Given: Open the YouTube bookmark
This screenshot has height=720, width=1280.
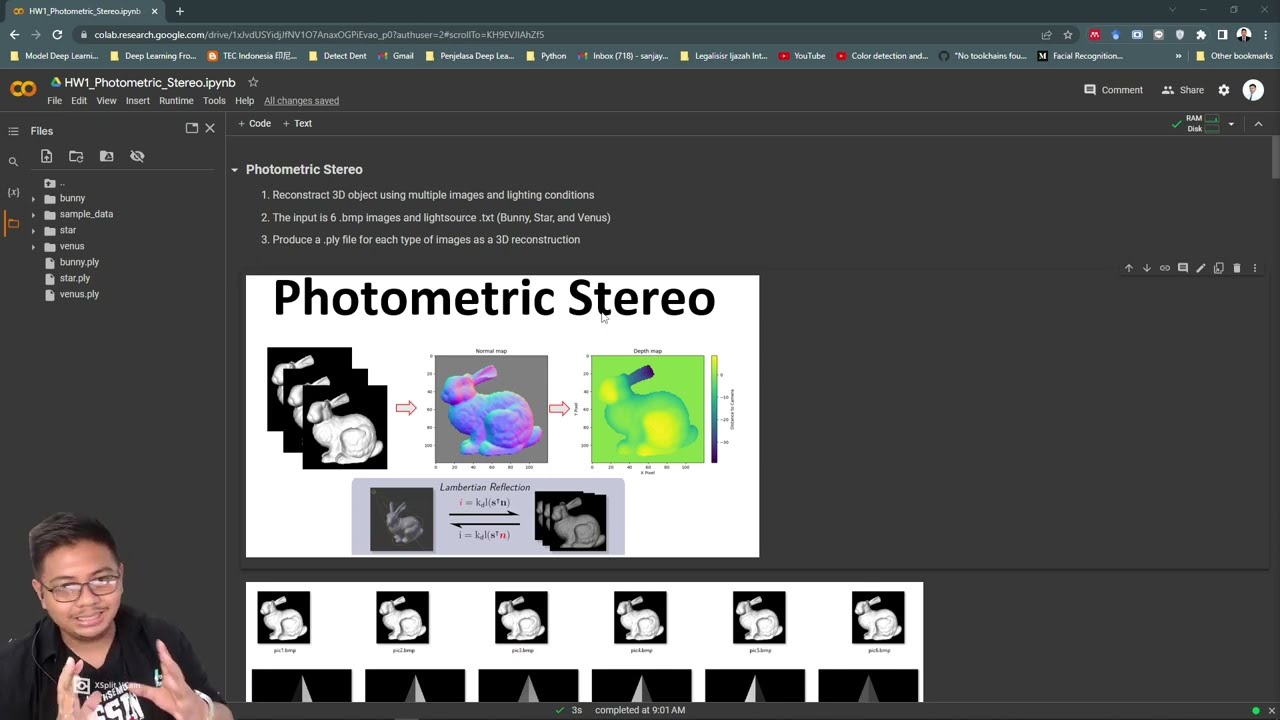Looking at the screenshot, I should tap(802, 56).
